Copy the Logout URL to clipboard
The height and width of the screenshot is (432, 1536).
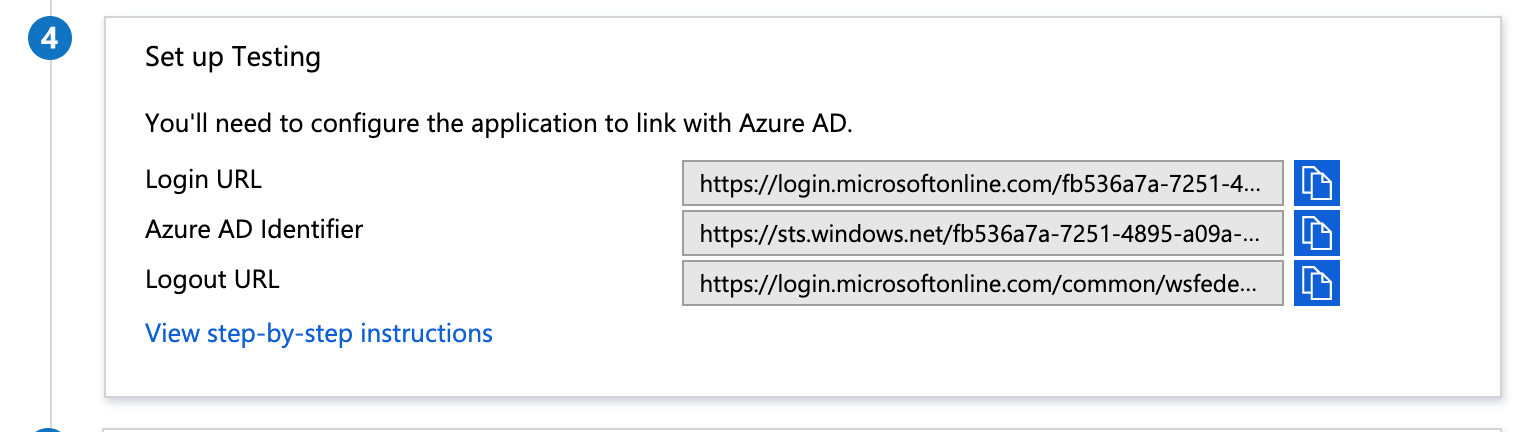(x=1316, y=283)
